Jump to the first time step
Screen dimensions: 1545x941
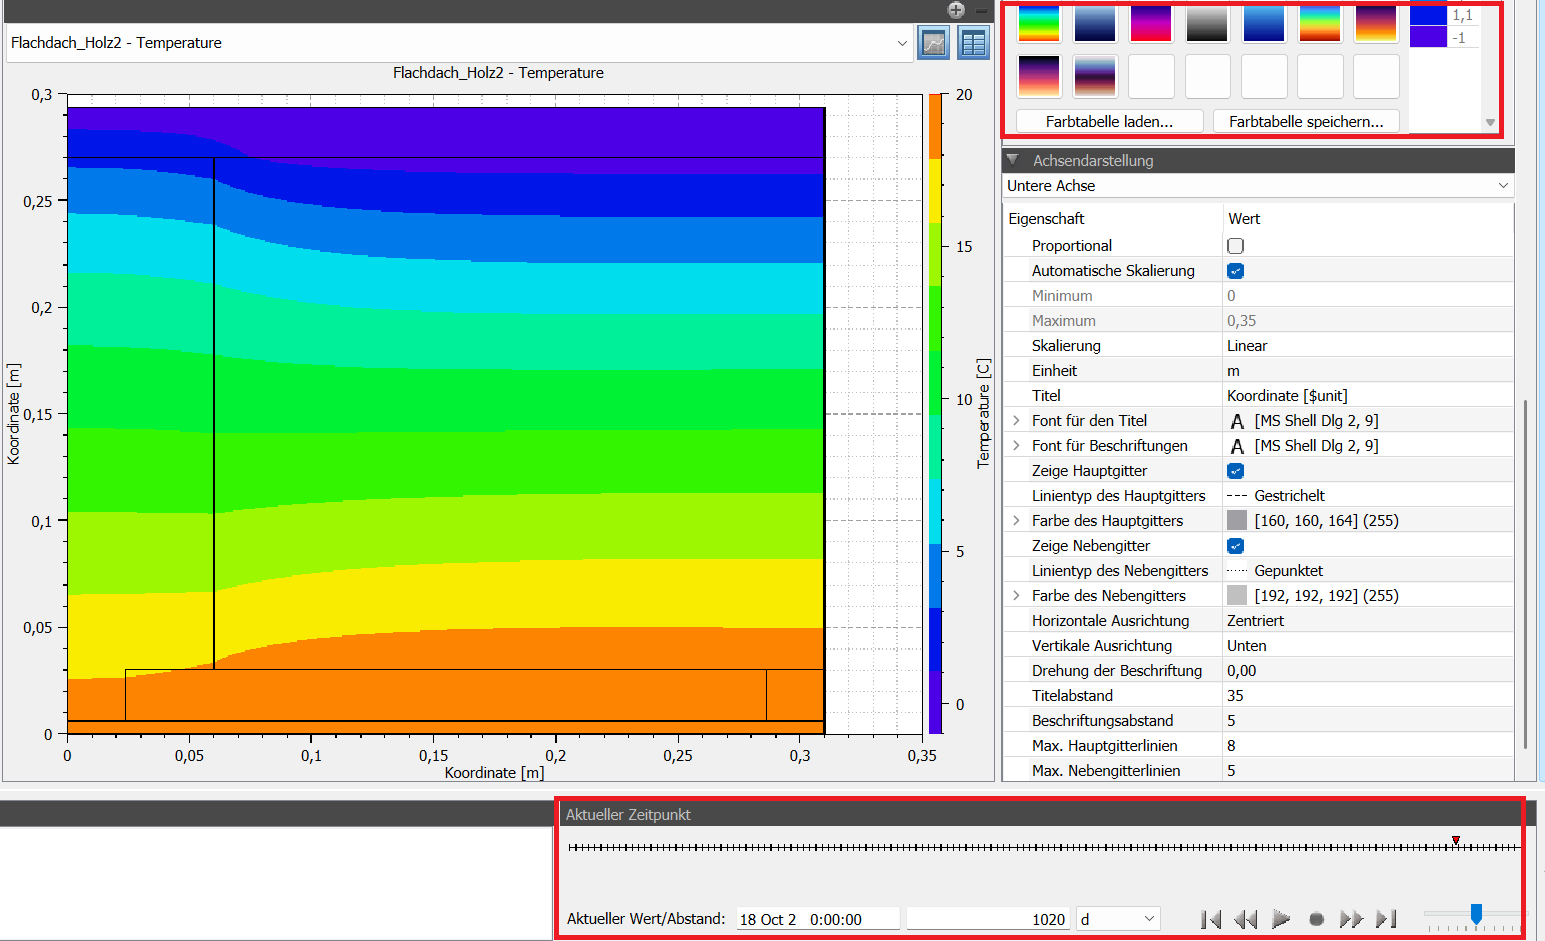tap(1211, 919)
